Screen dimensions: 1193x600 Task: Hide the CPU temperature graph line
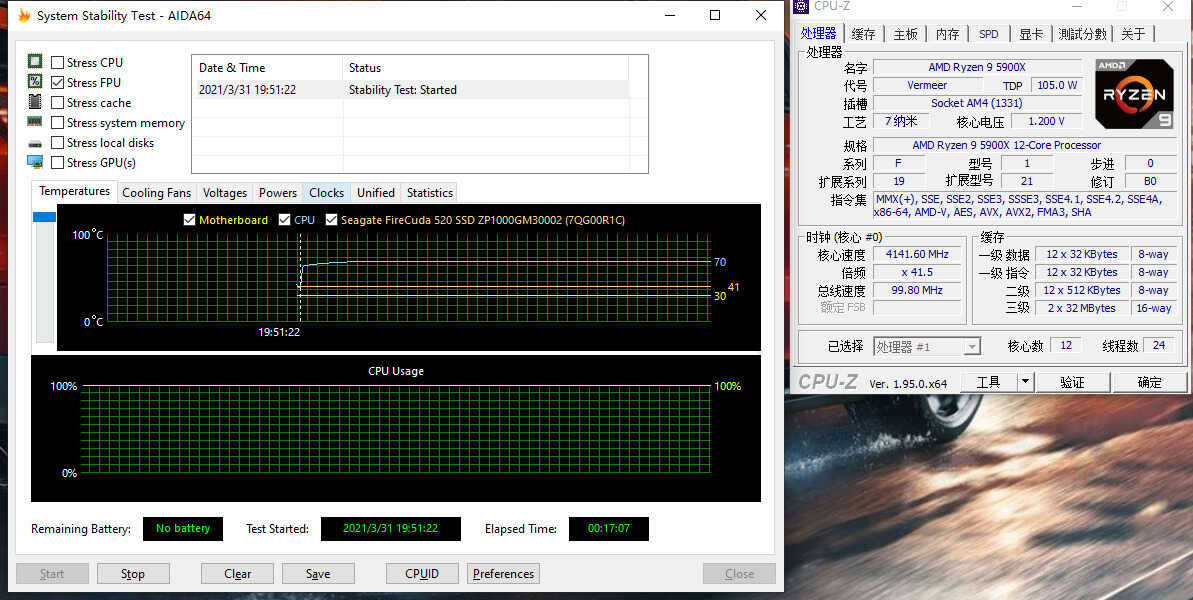tap(285, 220)
